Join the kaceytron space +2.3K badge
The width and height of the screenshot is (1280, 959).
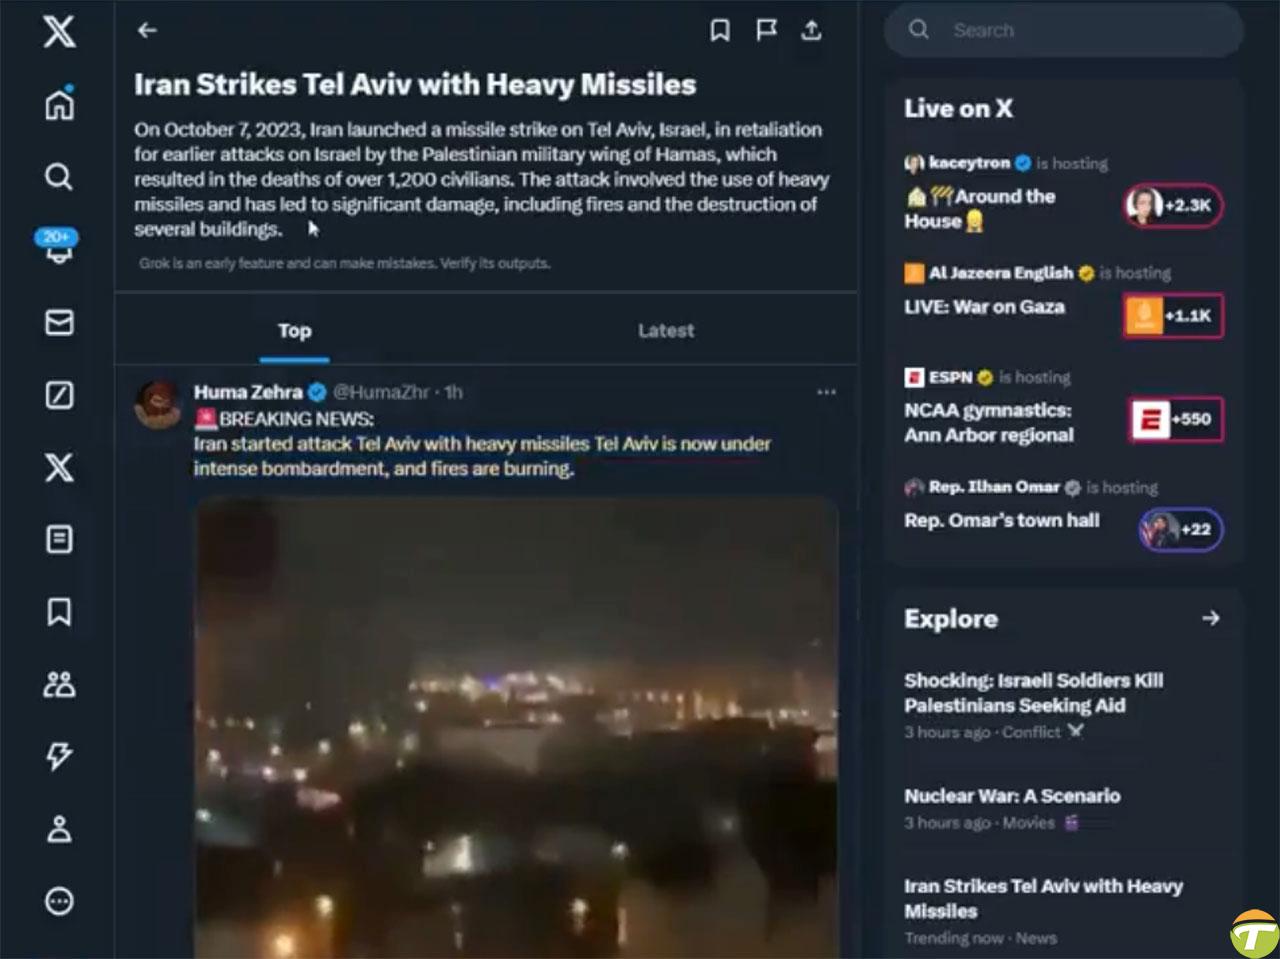(1173, 206)
